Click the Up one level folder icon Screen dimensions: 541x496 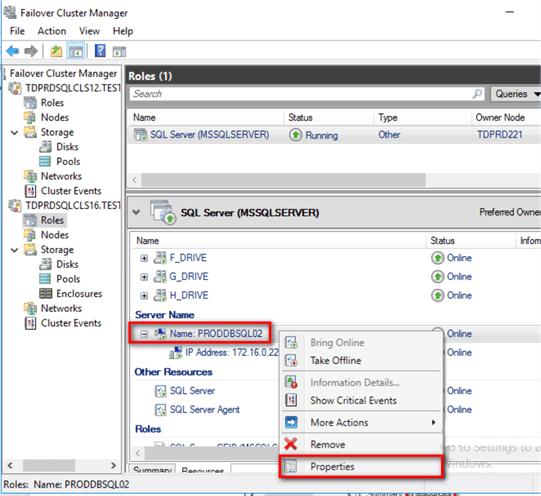(x=56, y=51)
